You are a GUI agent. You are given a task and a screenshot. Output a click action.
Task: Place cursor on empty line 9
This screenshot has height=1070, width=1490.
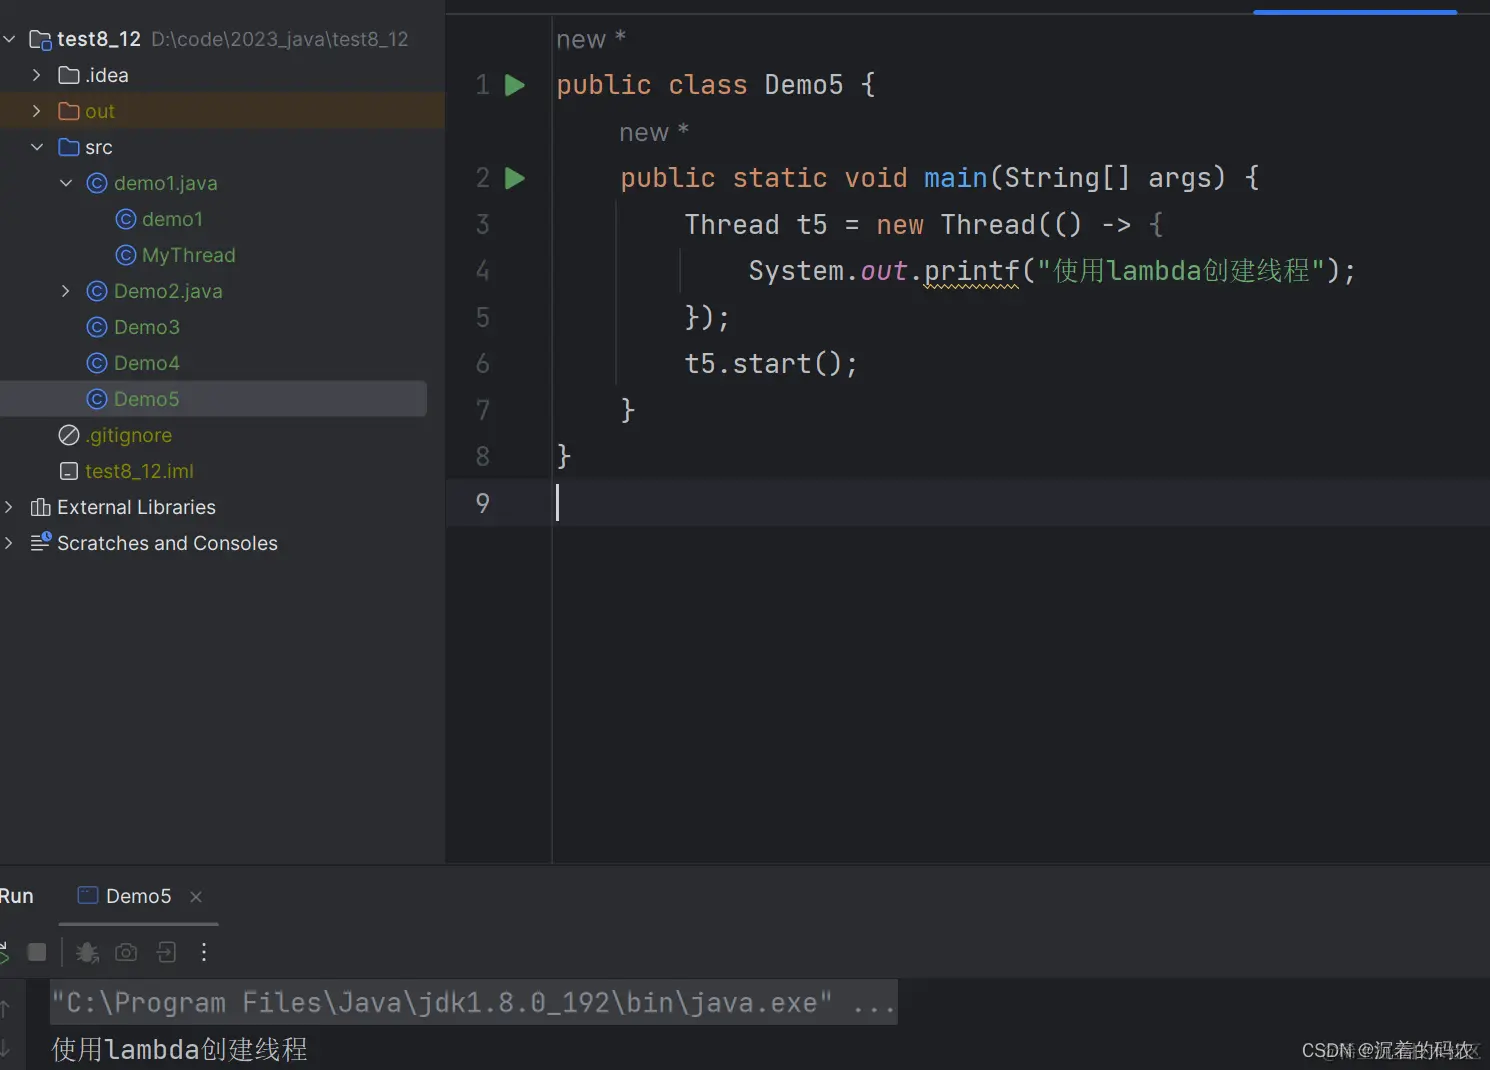1020,503
